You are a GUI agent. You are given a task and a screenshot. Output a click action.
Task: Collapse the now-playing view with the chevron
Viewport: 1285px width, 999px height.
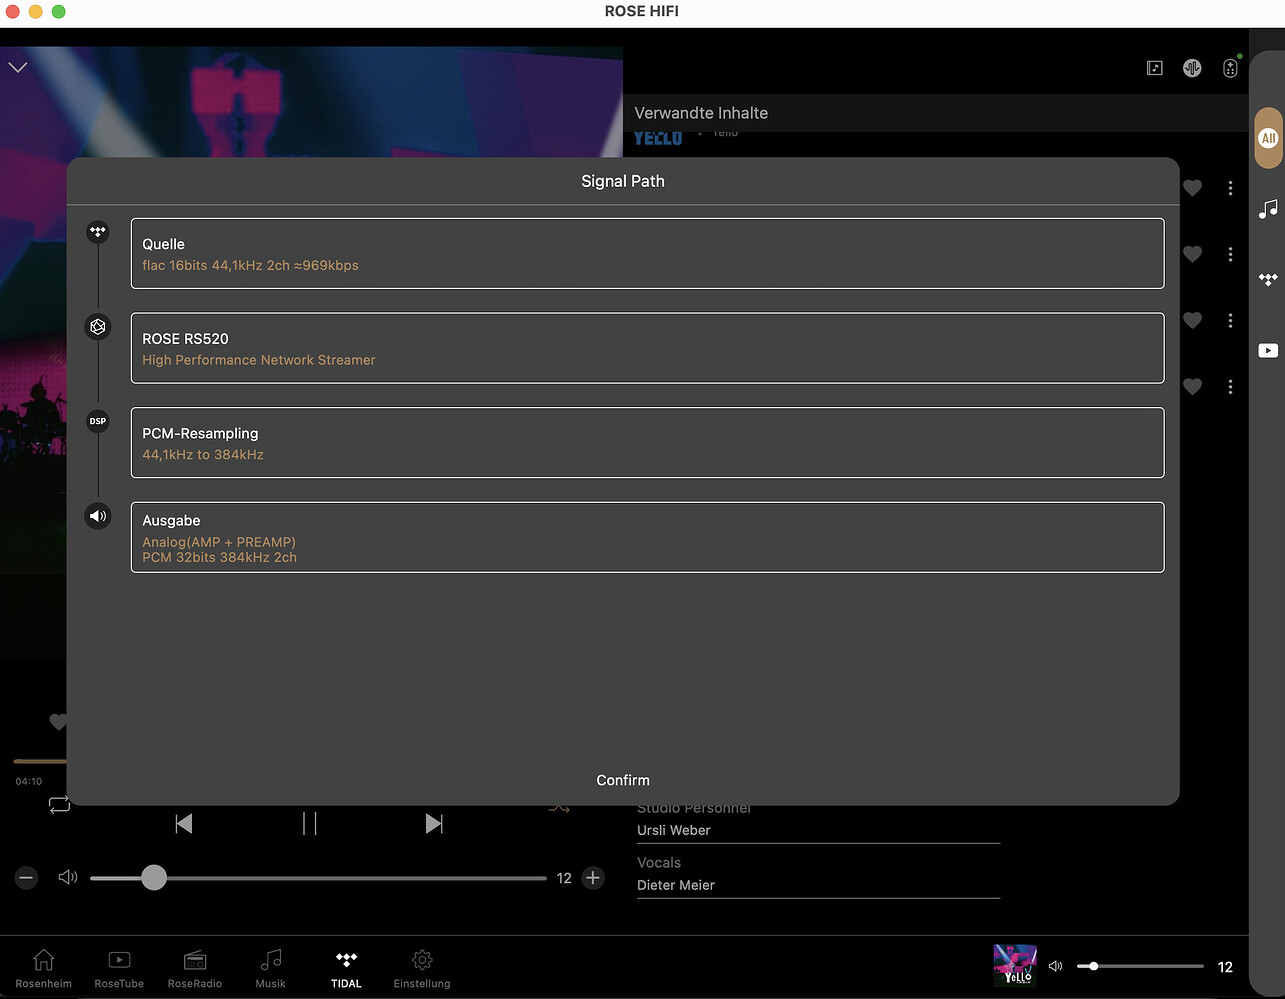pyautogui.click(x=18, y=67)
